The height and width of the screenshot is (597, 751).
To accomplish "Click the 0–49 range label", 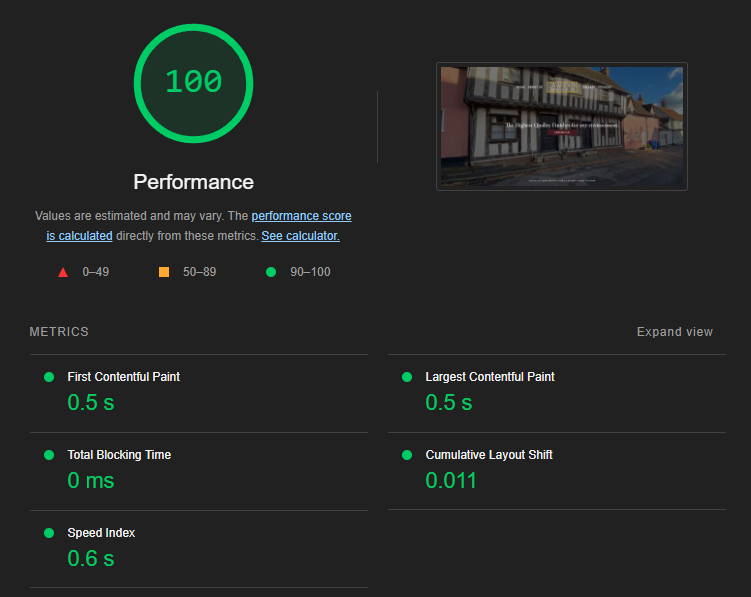I will pyautogui.click(x=96, y=272).
